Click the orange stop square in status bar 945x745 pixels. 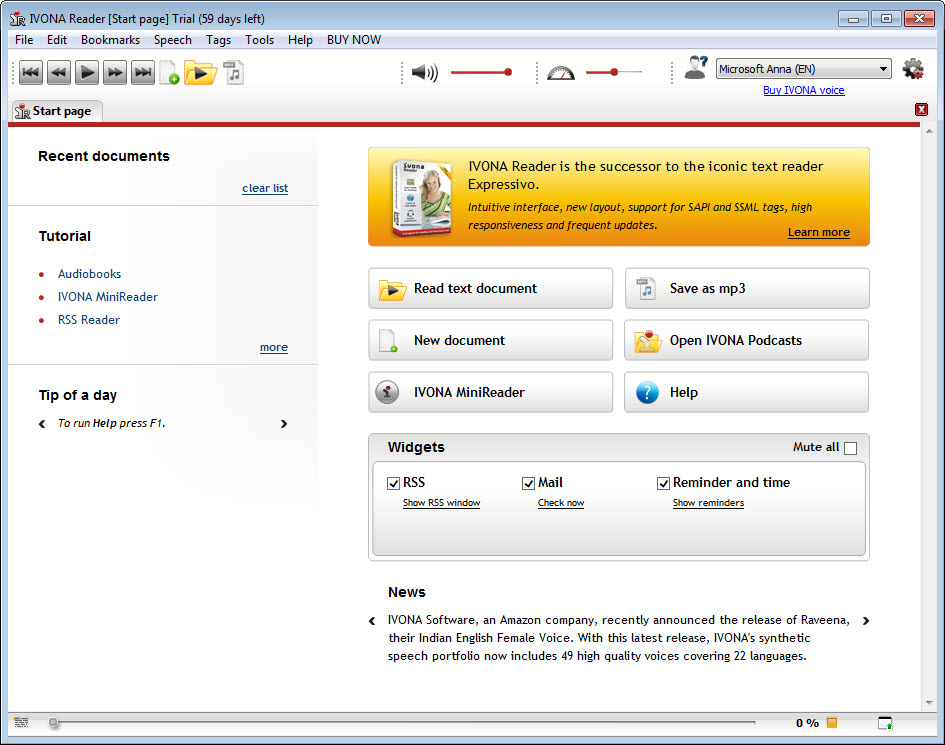(832, 723)
